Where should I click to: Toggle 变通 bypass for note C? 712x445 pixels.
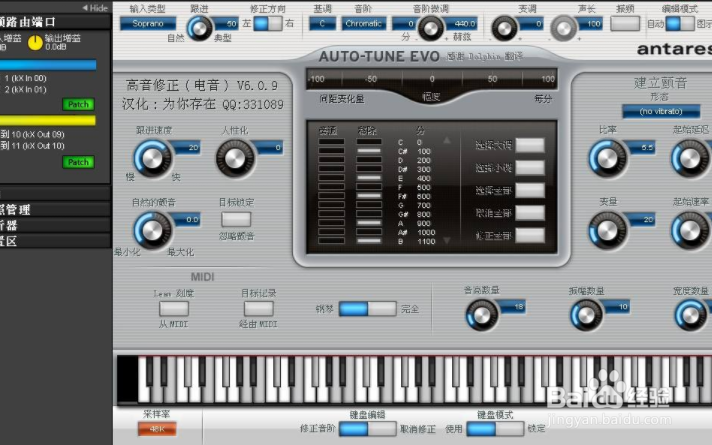tap(331, 142)
